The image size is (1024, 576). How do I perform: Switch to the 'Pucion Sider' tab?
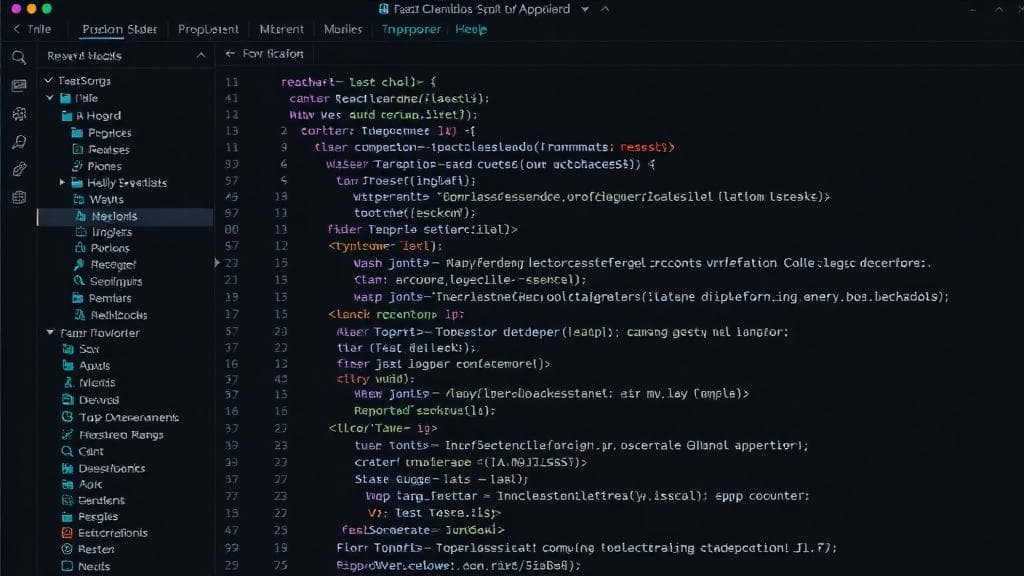(x=119, y=29)
